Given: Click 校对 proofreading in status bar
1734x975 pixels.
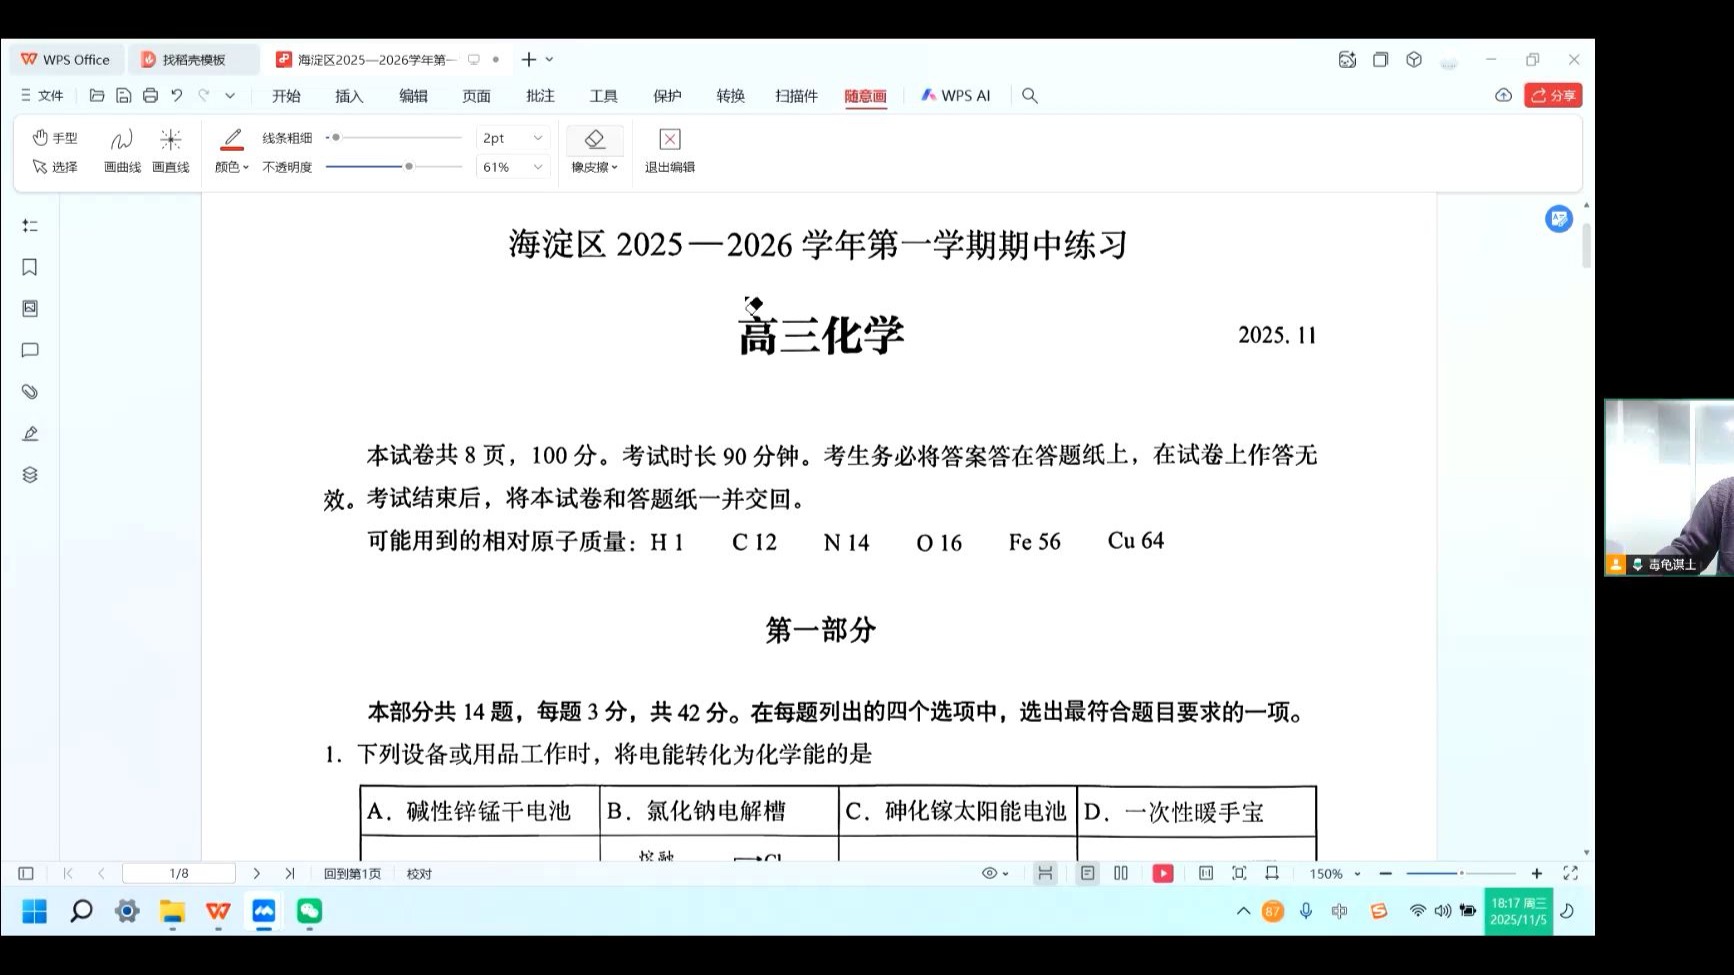Looking at the screenshot, I should 419,874.
